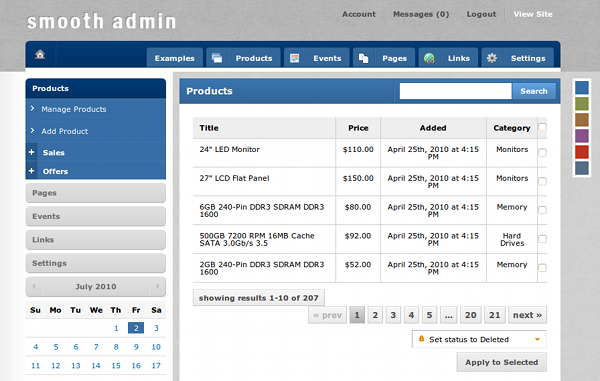Select the blue theme color swatch
This screenshot has height=381, width=600.
click(582, 88)
